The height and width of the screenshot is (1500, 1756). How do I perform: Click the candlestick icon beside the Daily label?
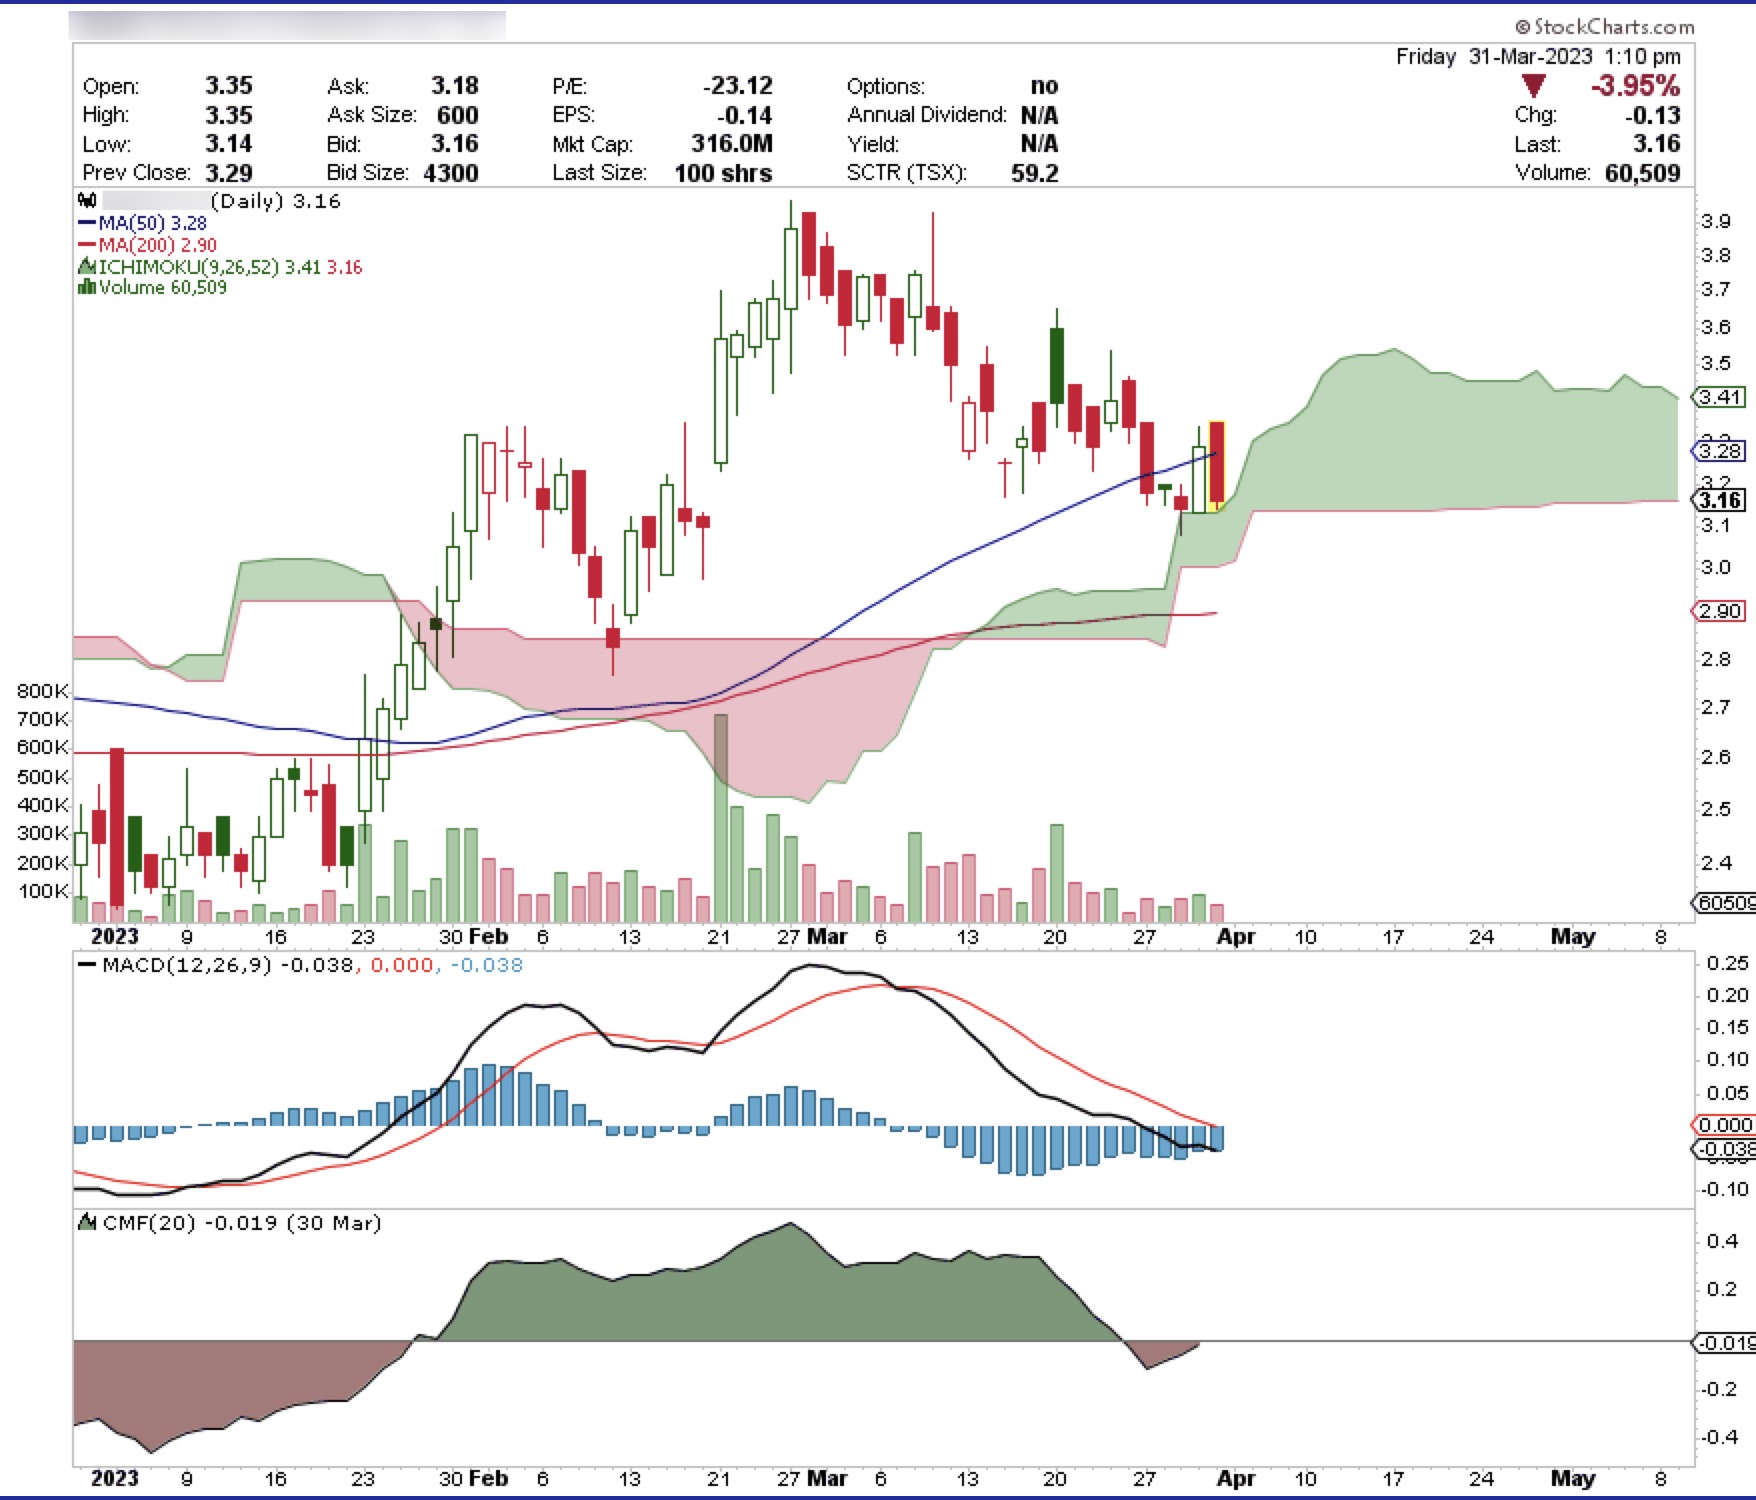pyautogui.click(x=87, y=201)
